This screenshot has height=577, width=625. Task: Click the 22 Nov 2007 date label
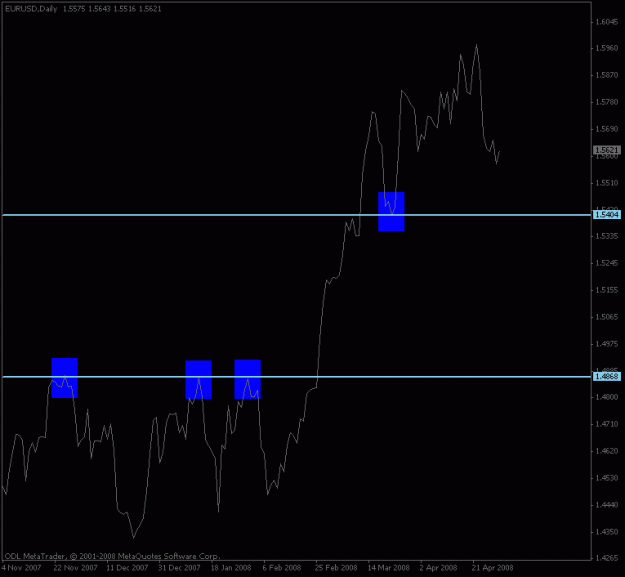click(x=75, y=567)
